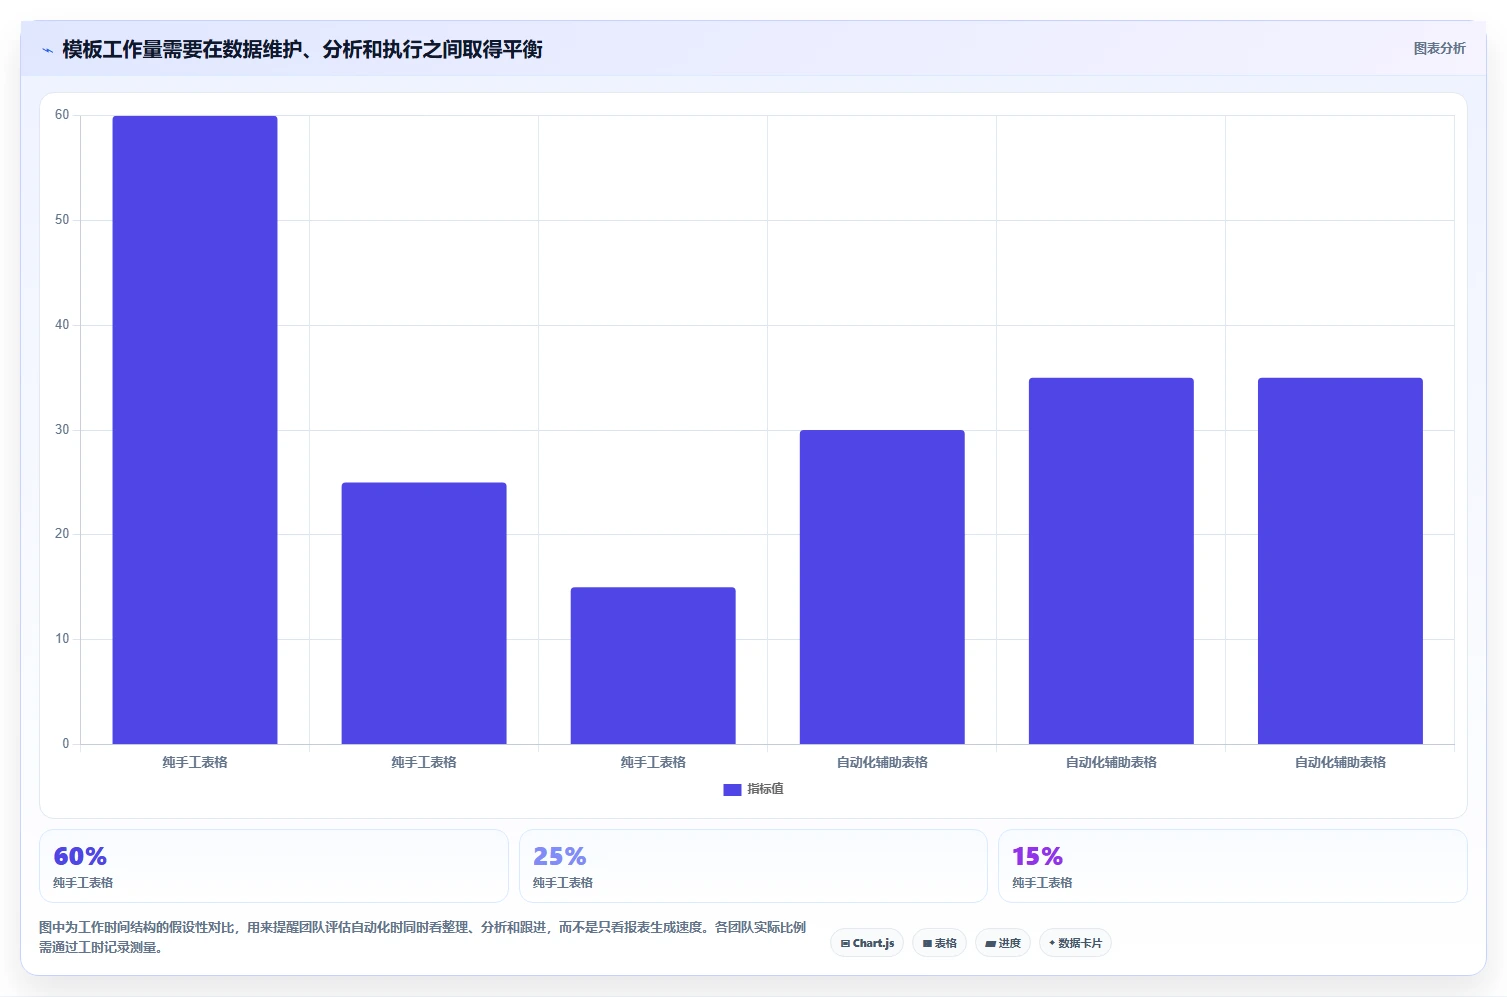1507x997 pixels.
Task: Select the 25% 纯手工表格 stat card
Action: point(753,866)
